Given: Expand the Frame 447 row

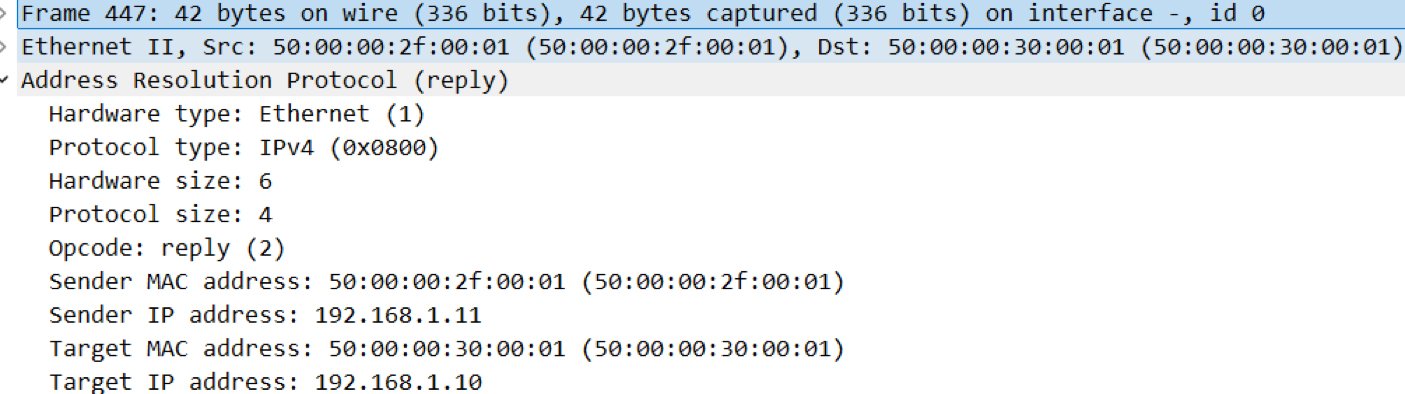Looking at the screenshot, I should coord(6,16).
